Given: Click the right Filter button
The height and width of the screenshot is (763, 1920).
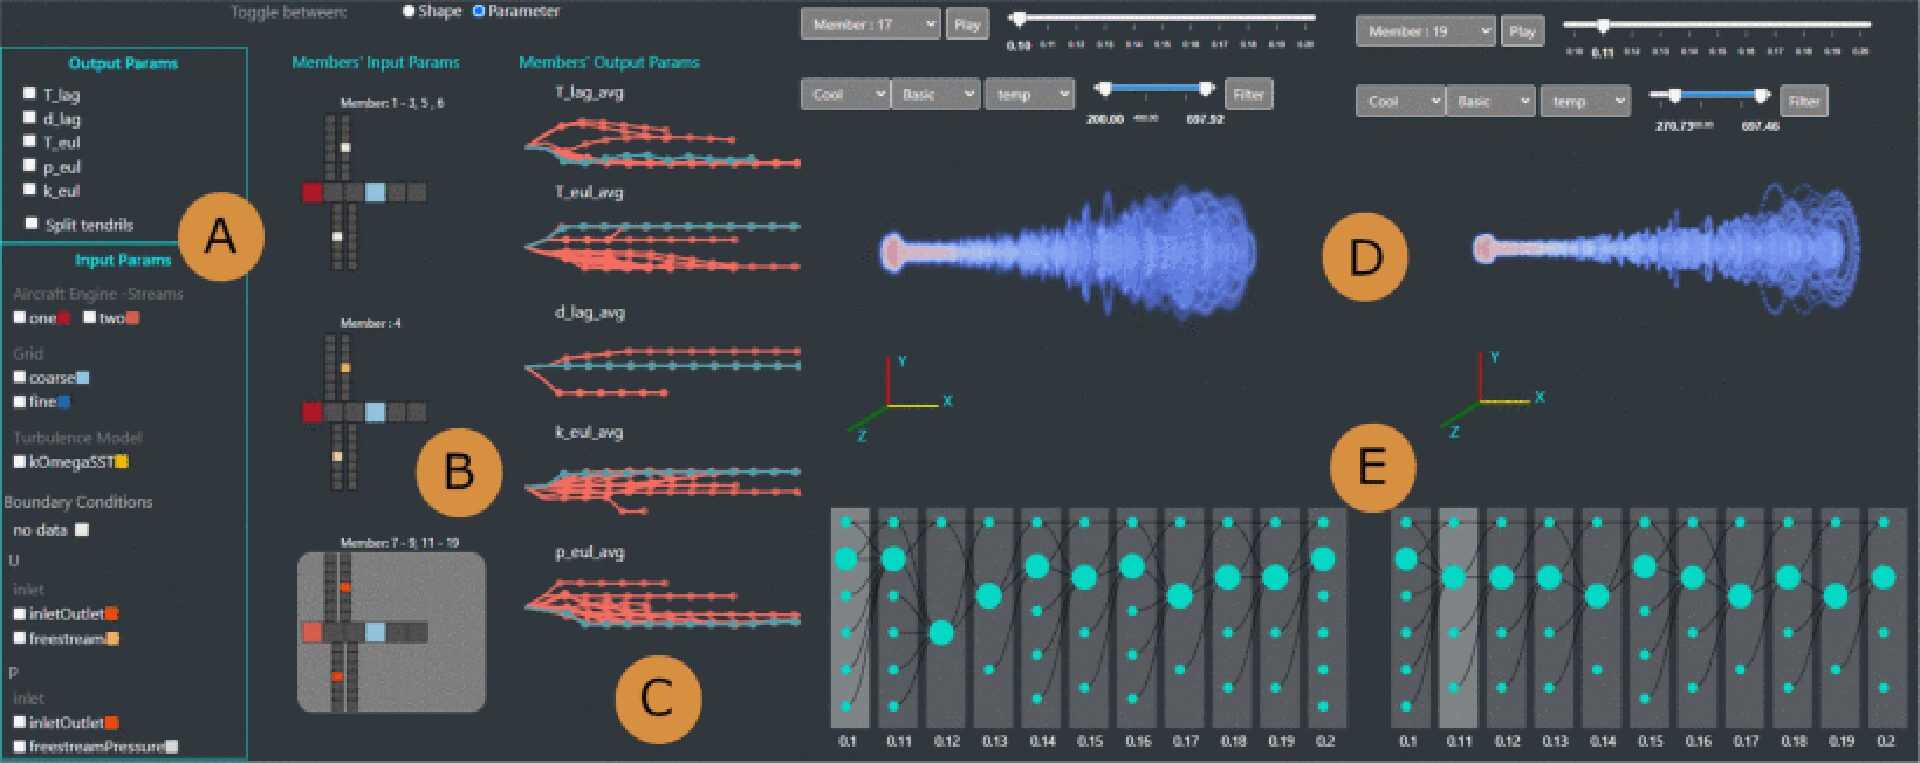Looking at the screenshot, I should (x=1804, y=101).
